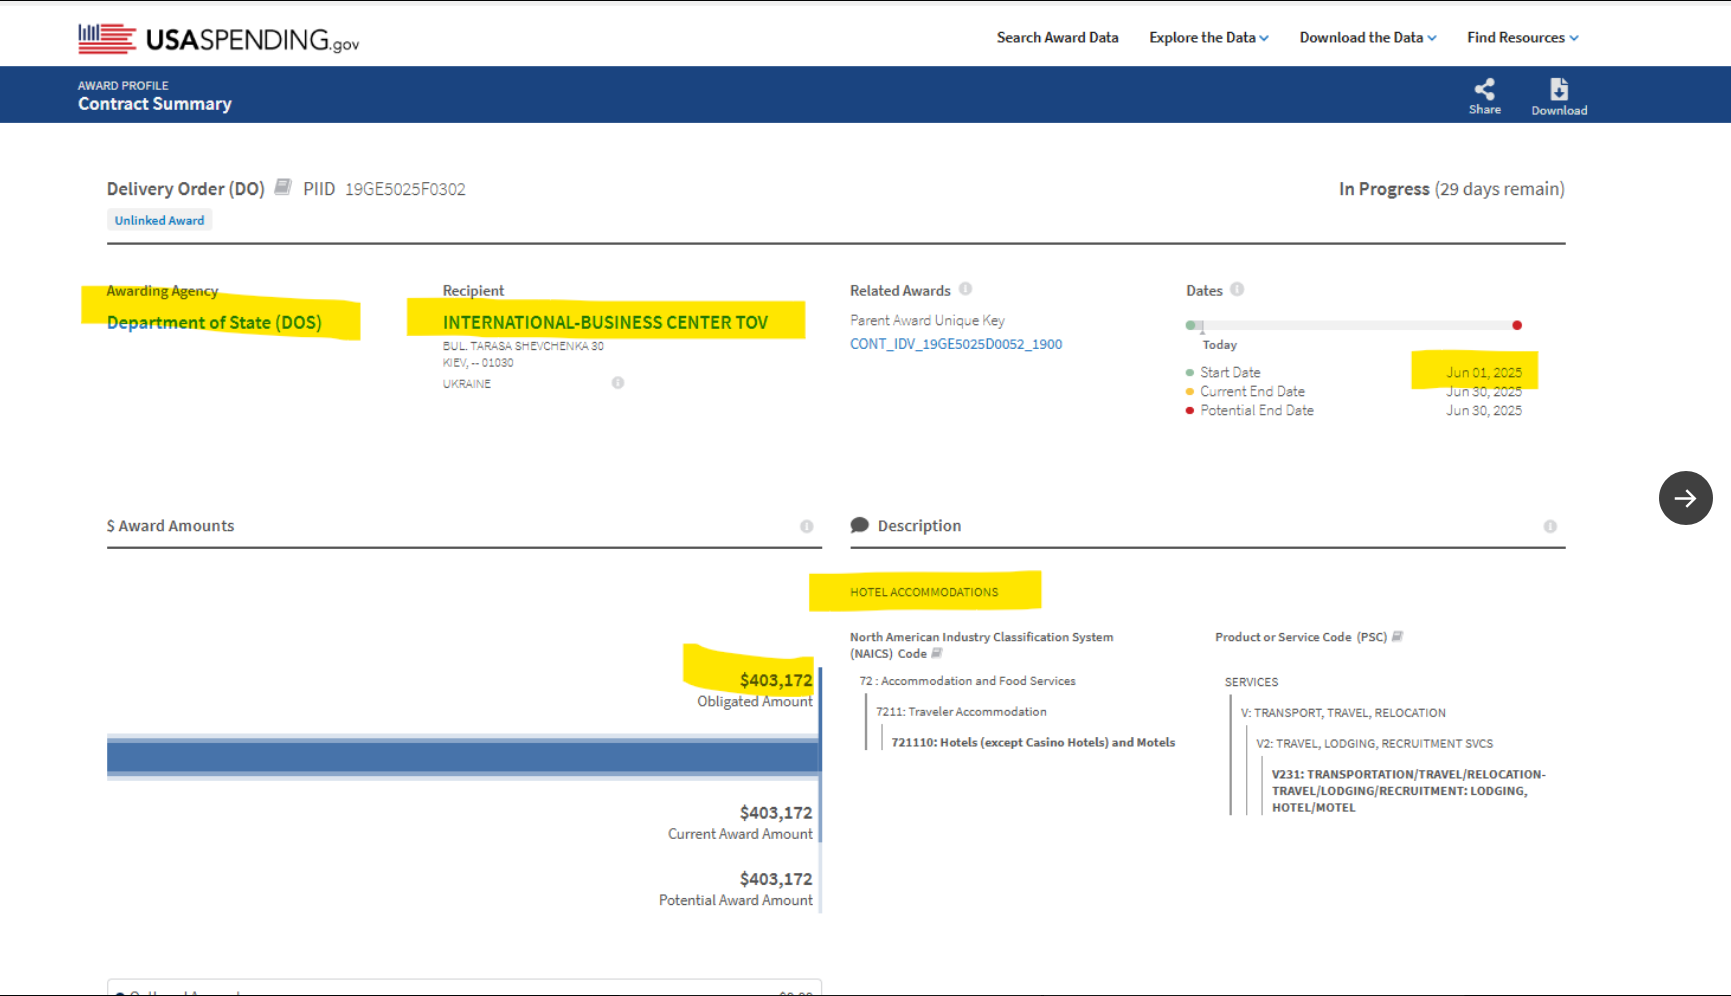1731x996 pixels.
Task: Select NAICS row 72: Accommodation and Food Services
Action: tap(967, 681)
